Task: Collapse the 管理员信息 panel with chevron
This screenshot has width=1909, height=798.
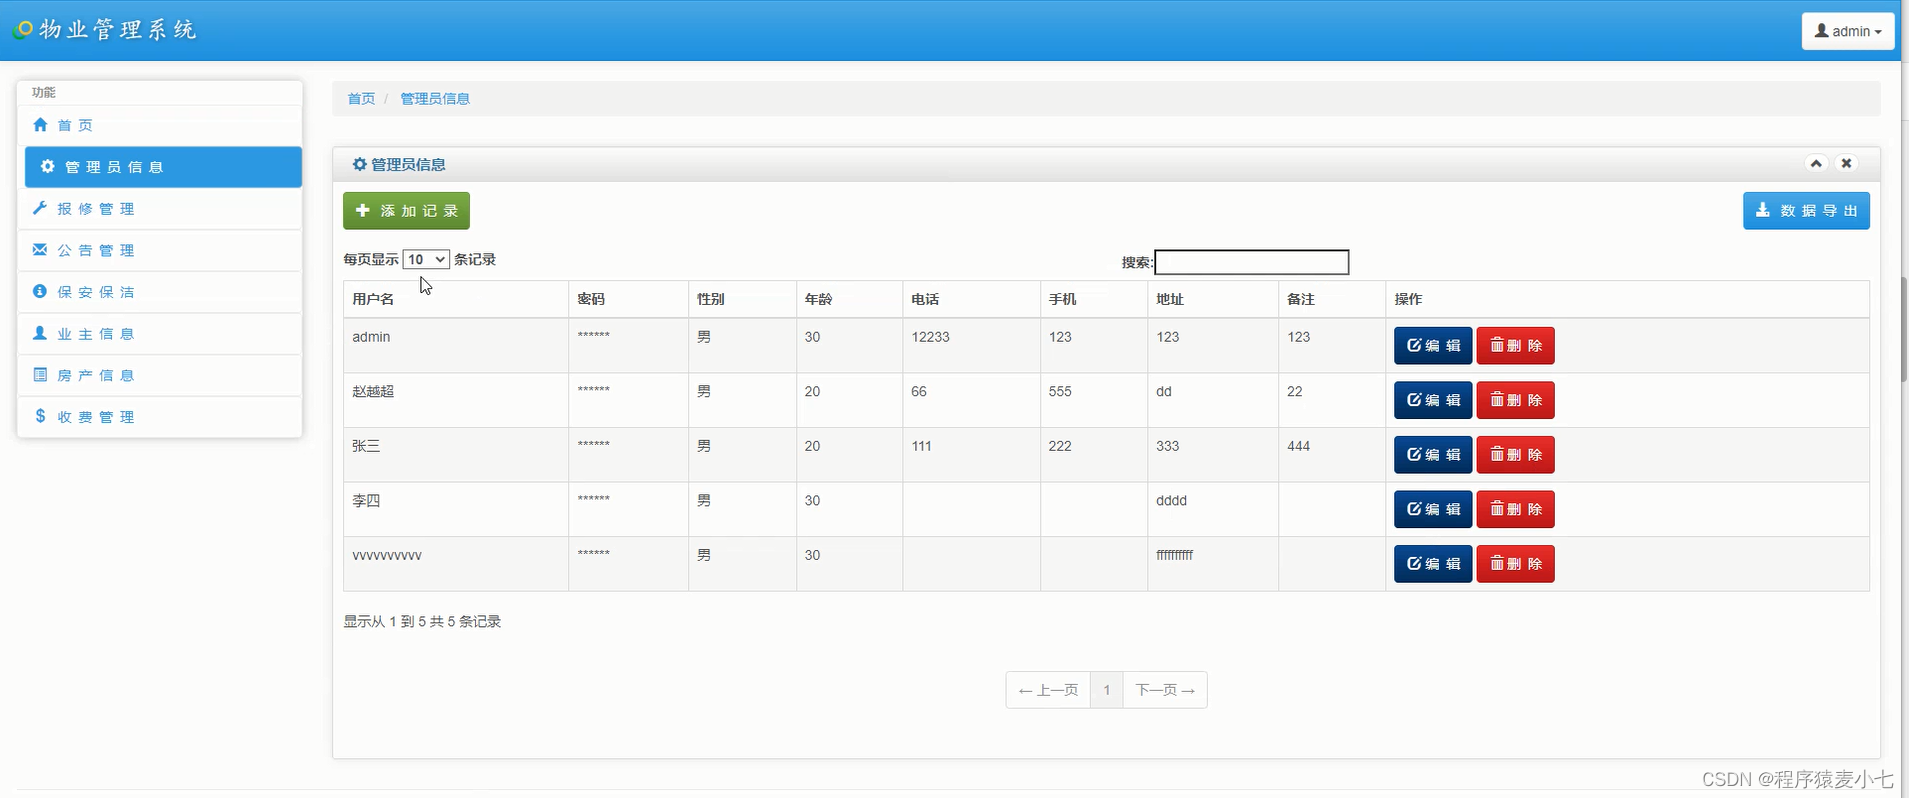Action: pyautogui.click(x=1816, y=163)
